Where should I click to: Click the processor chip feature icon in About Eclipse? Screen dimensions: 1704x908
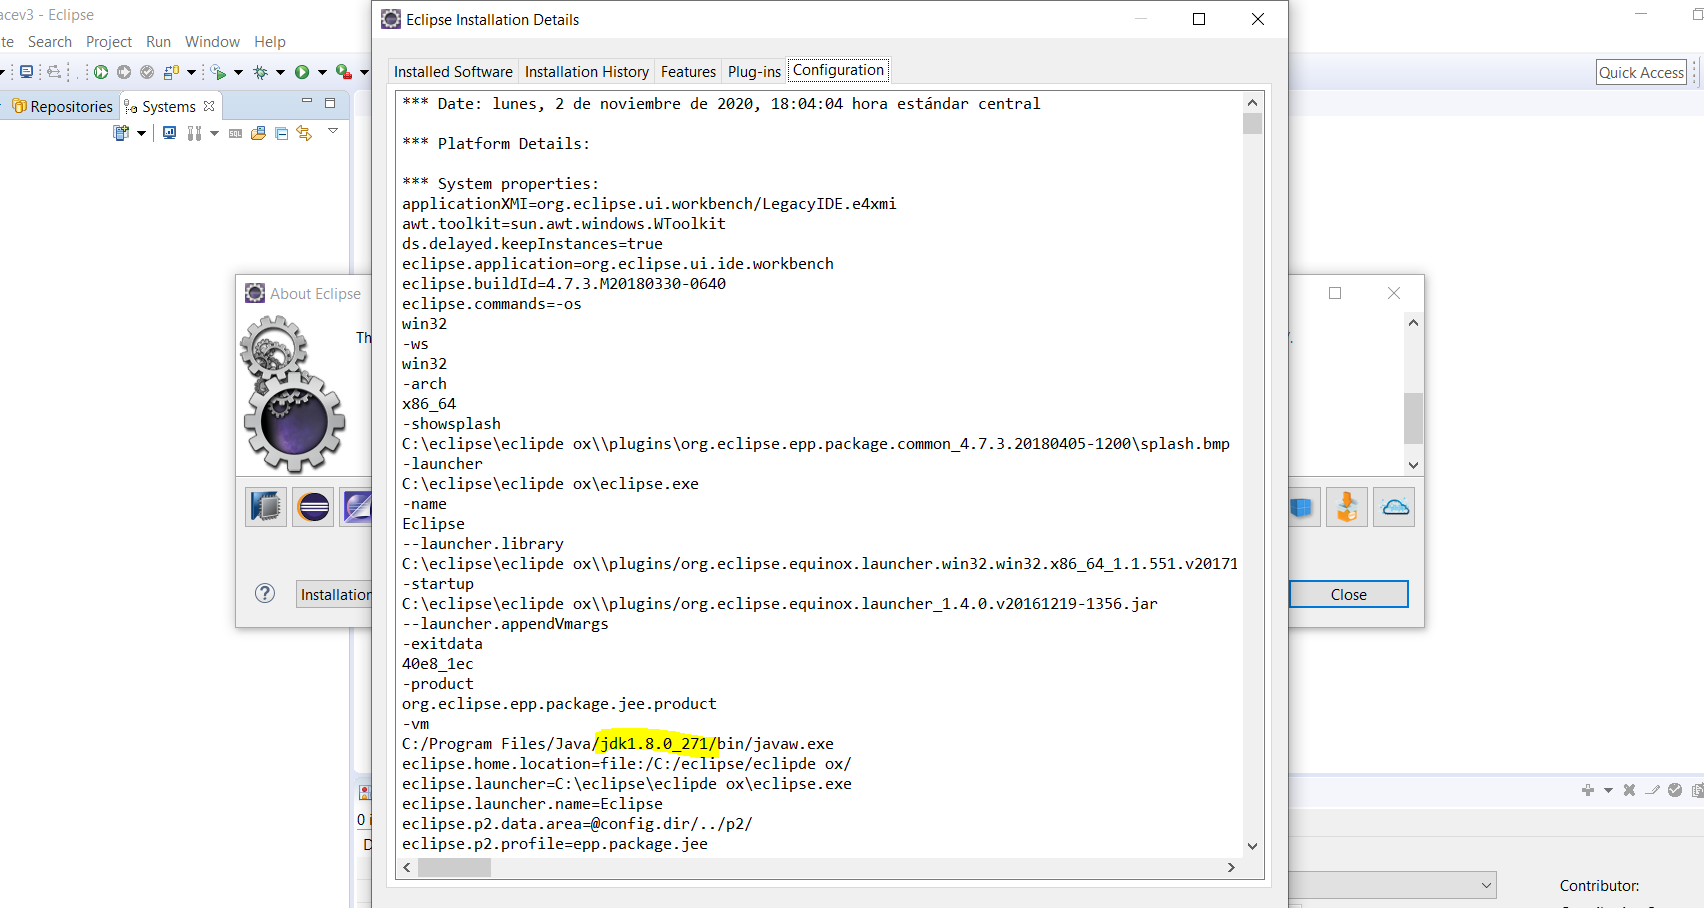pos(266,507)
